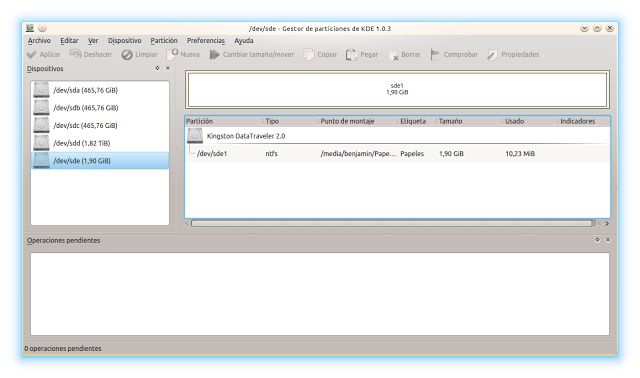Click the Copiar toolbar icon

coord(309,54)
